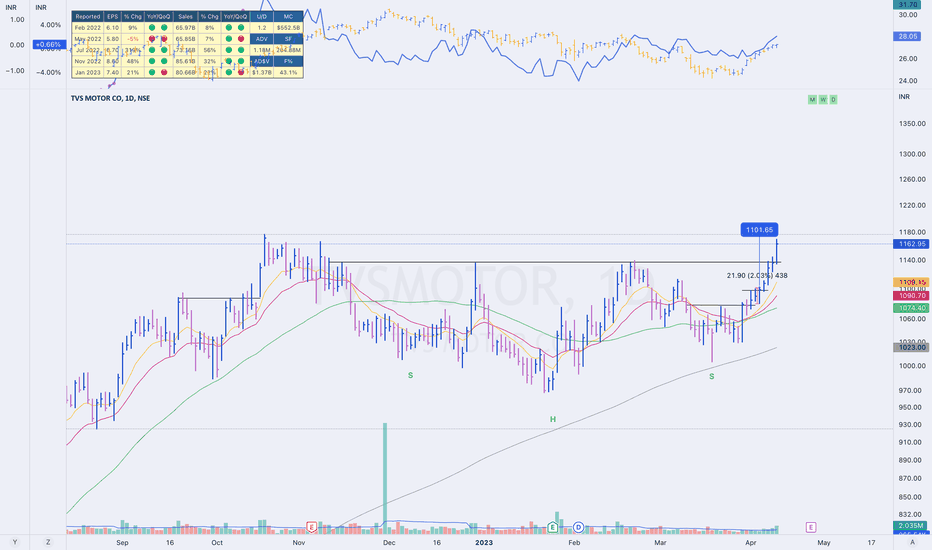The height and width of the screenshot is (550, 932).
Task: Click the green earnings 'E' marker near February
Action: pos(553,527)
